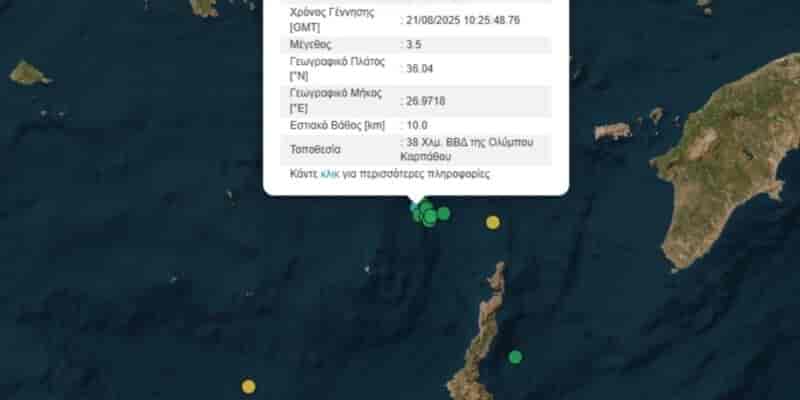The image size is (800, 400).
Task: Click the small island at the far left
Action: pos(29,73)
